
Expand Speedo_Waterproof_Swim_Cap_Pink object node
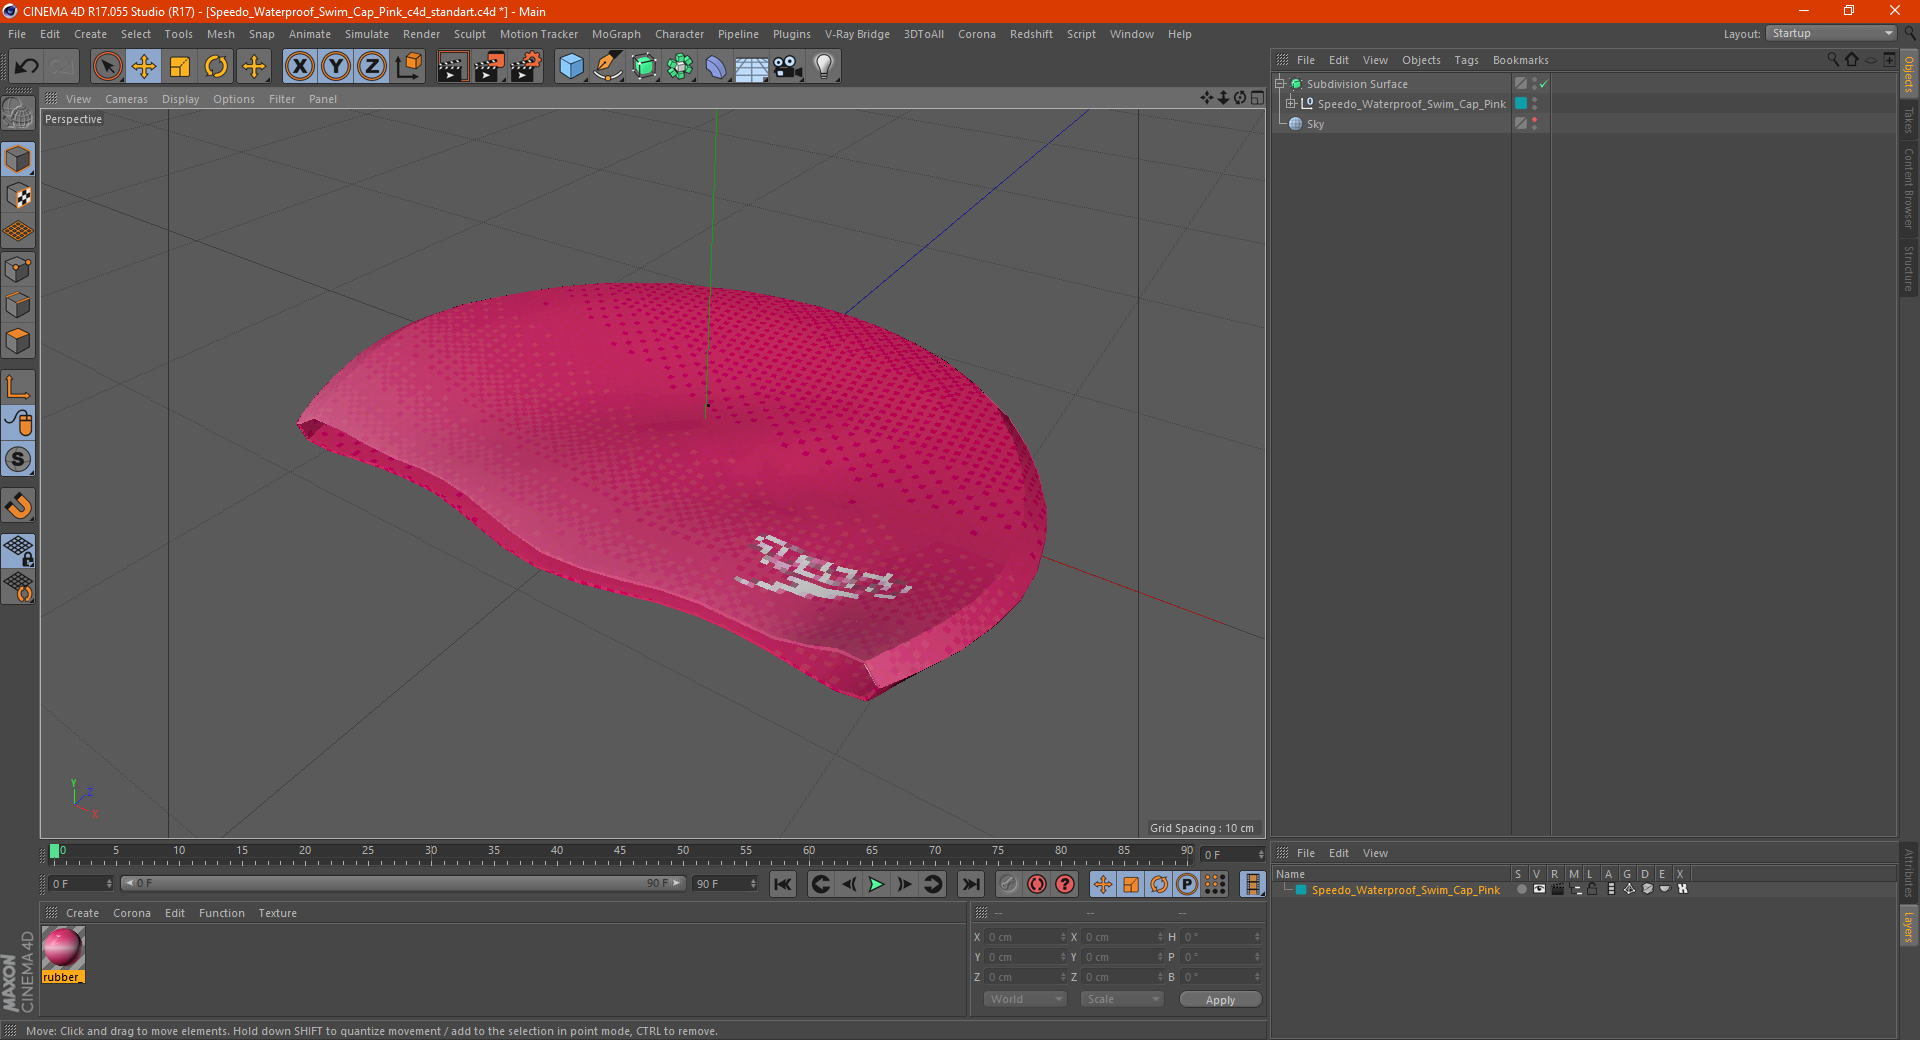coord(1290,104)
